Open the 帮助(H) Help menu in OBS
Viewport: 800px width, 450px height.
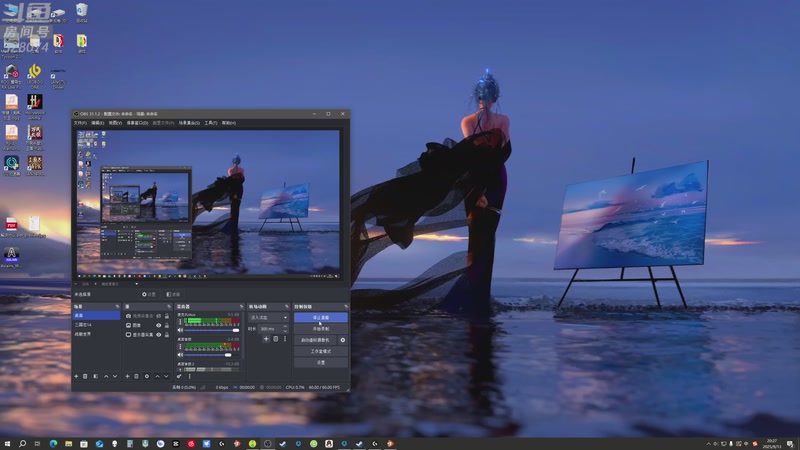pyautogui.click(x=229, y=123)
